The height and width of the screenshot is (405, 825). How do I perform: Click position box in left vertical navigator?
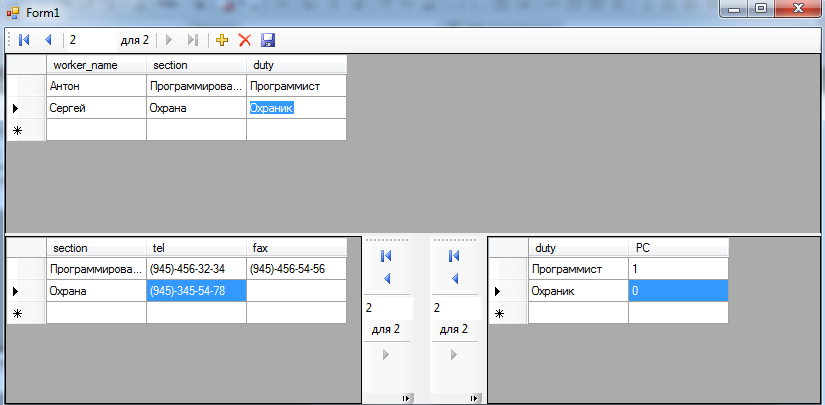[388, 308]
